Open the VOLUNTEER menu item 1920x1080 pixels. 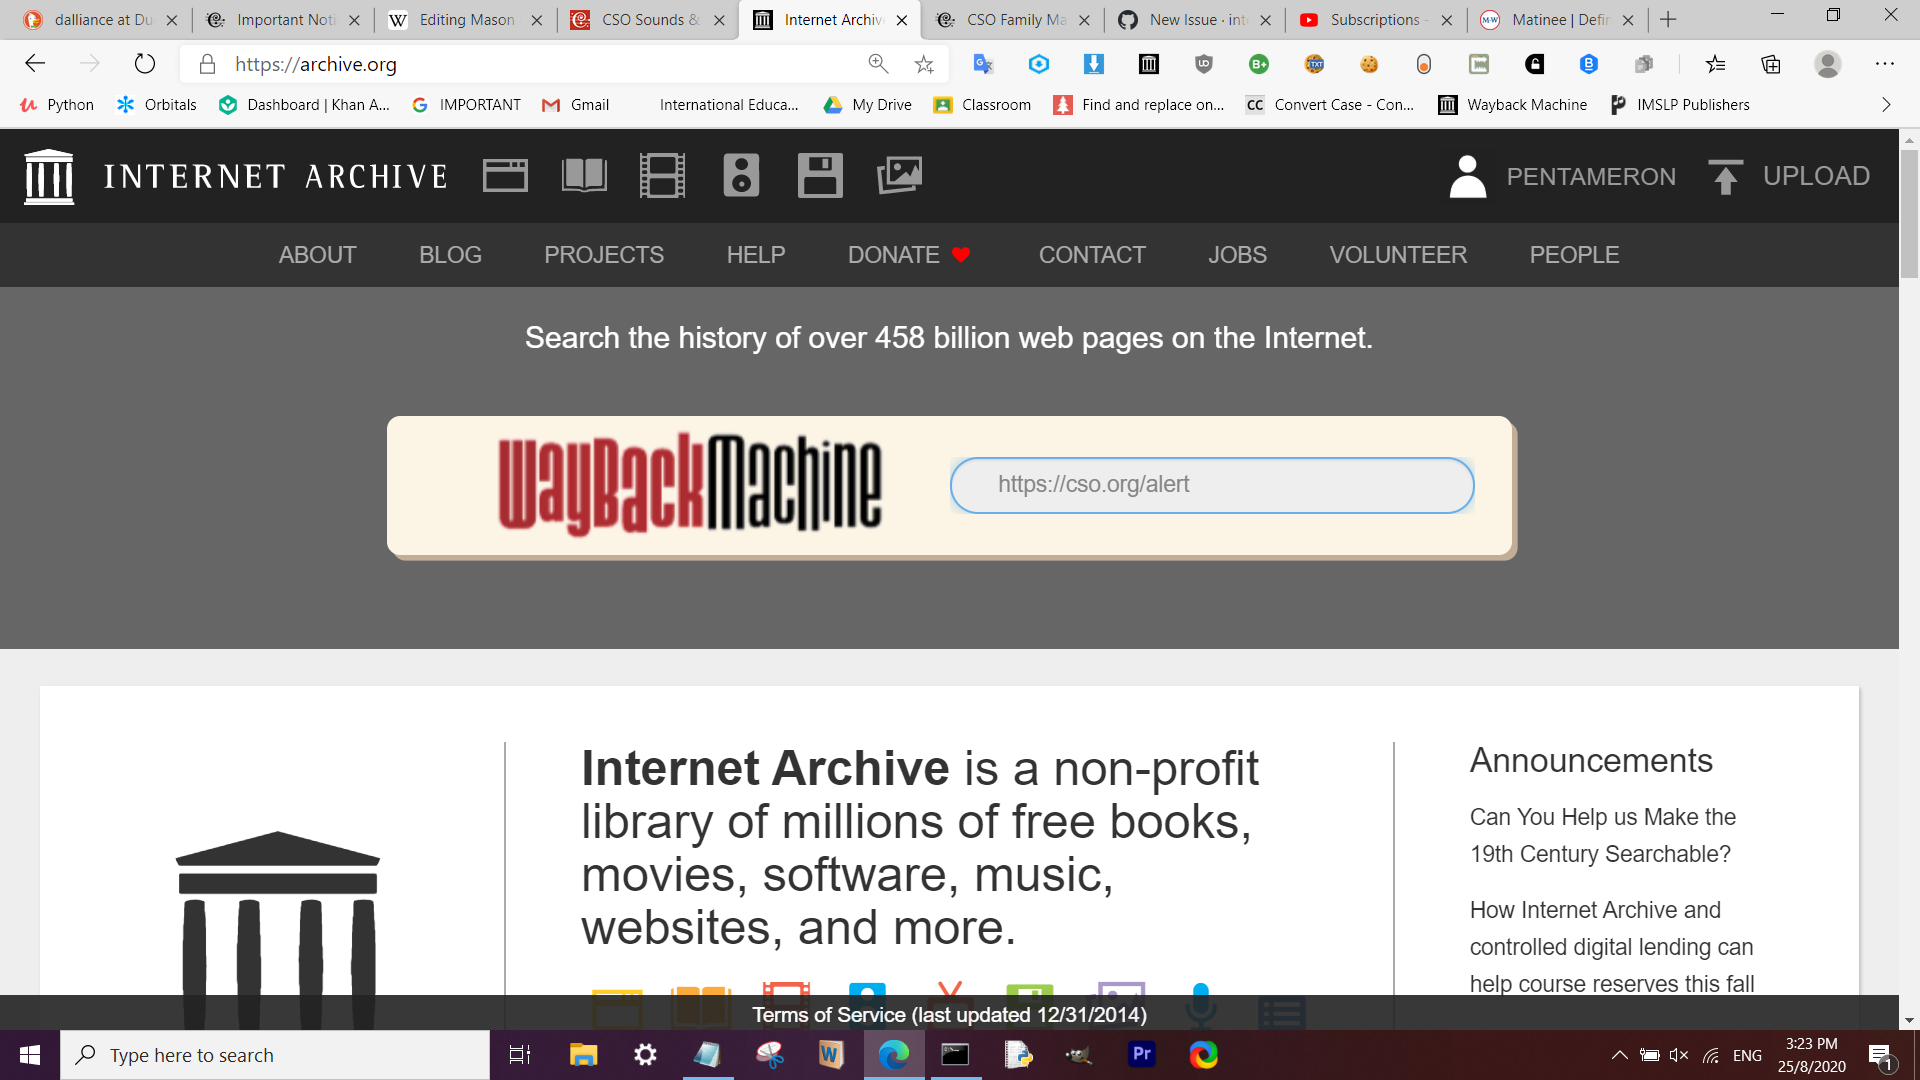[x=1398, y=255]
